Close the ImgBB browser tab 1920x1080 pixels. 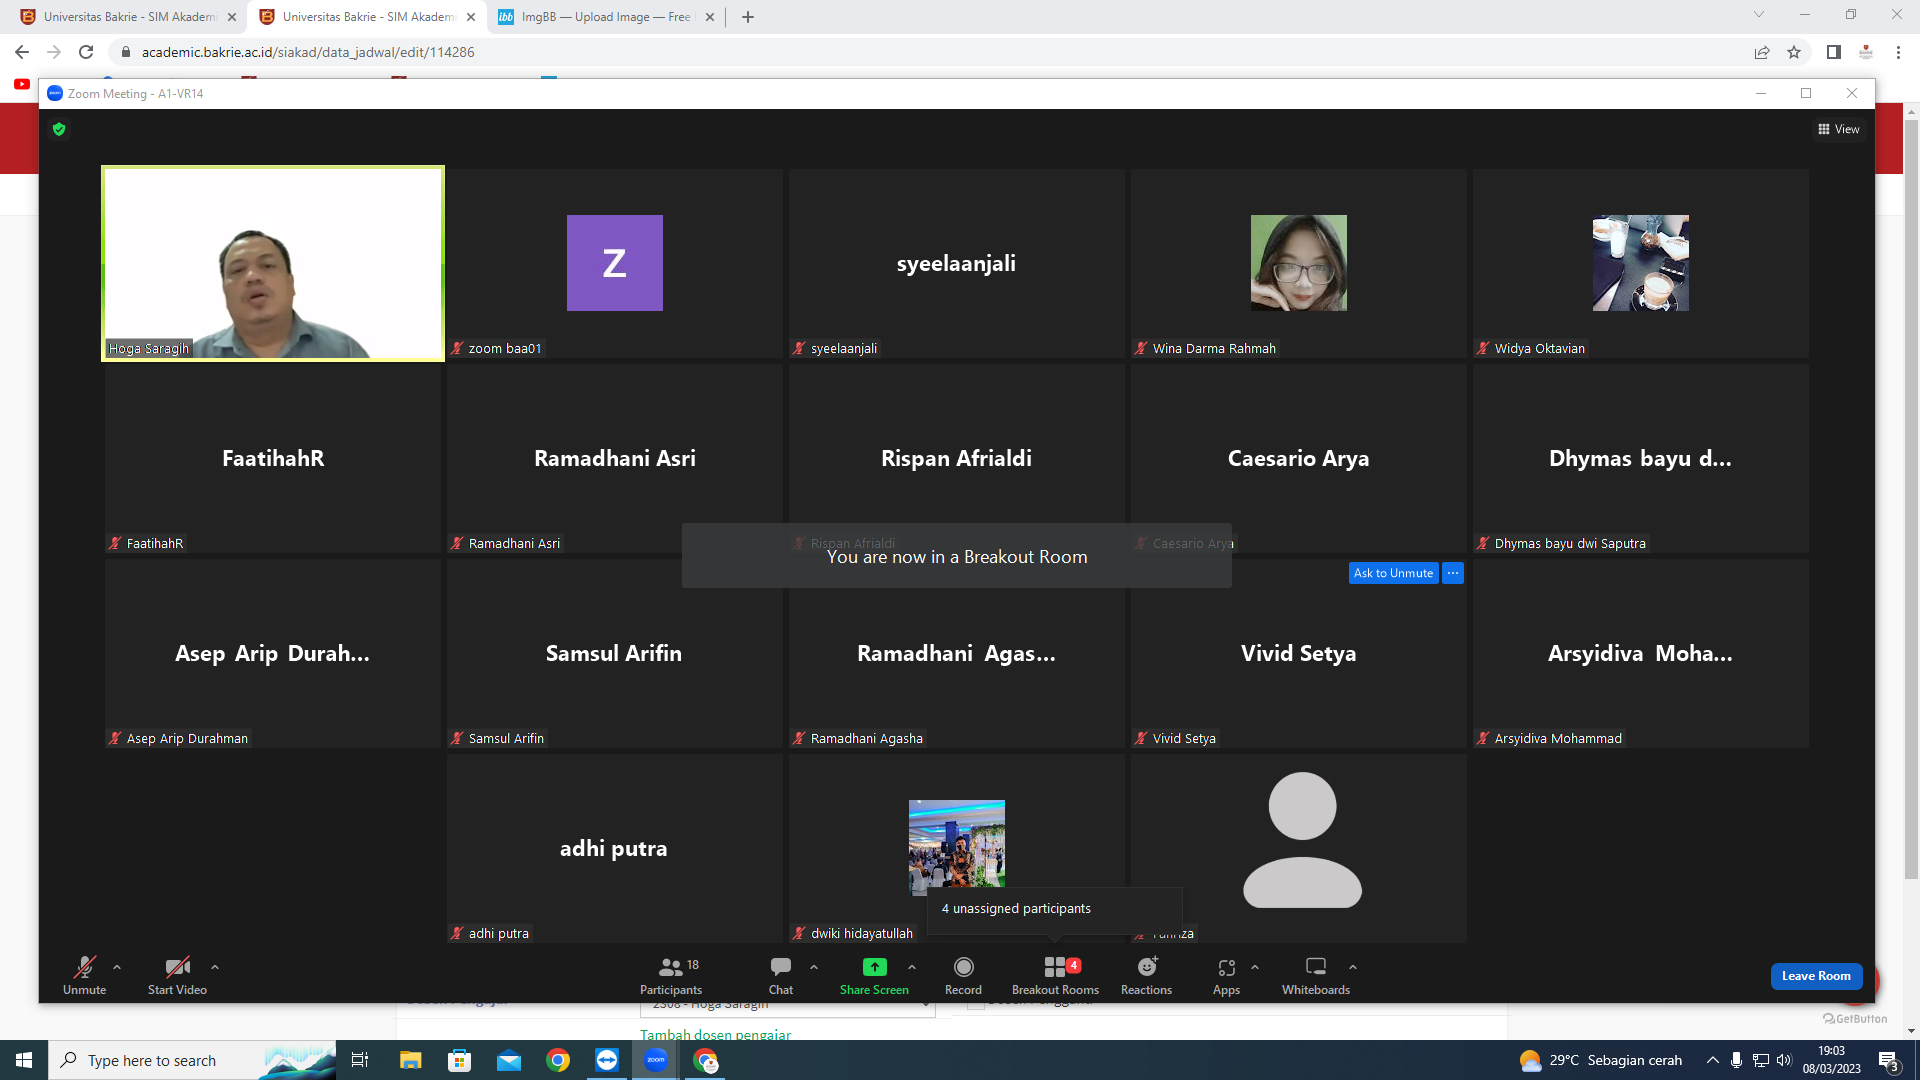(x=710, y=17)
